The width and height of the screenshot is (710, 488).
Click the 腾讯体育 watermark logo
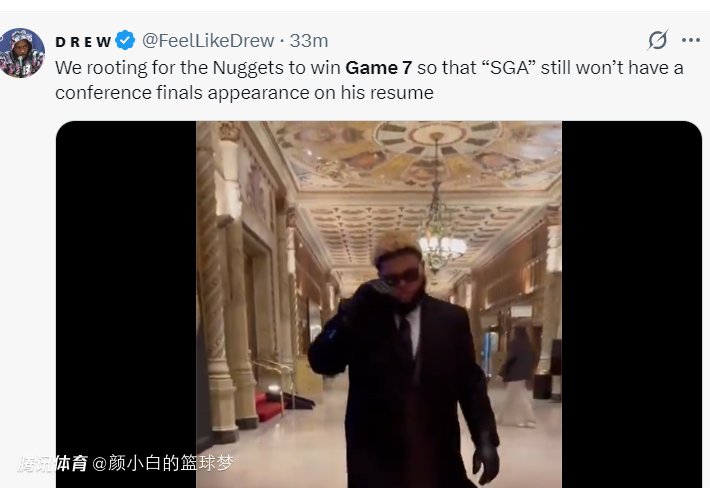53,464
